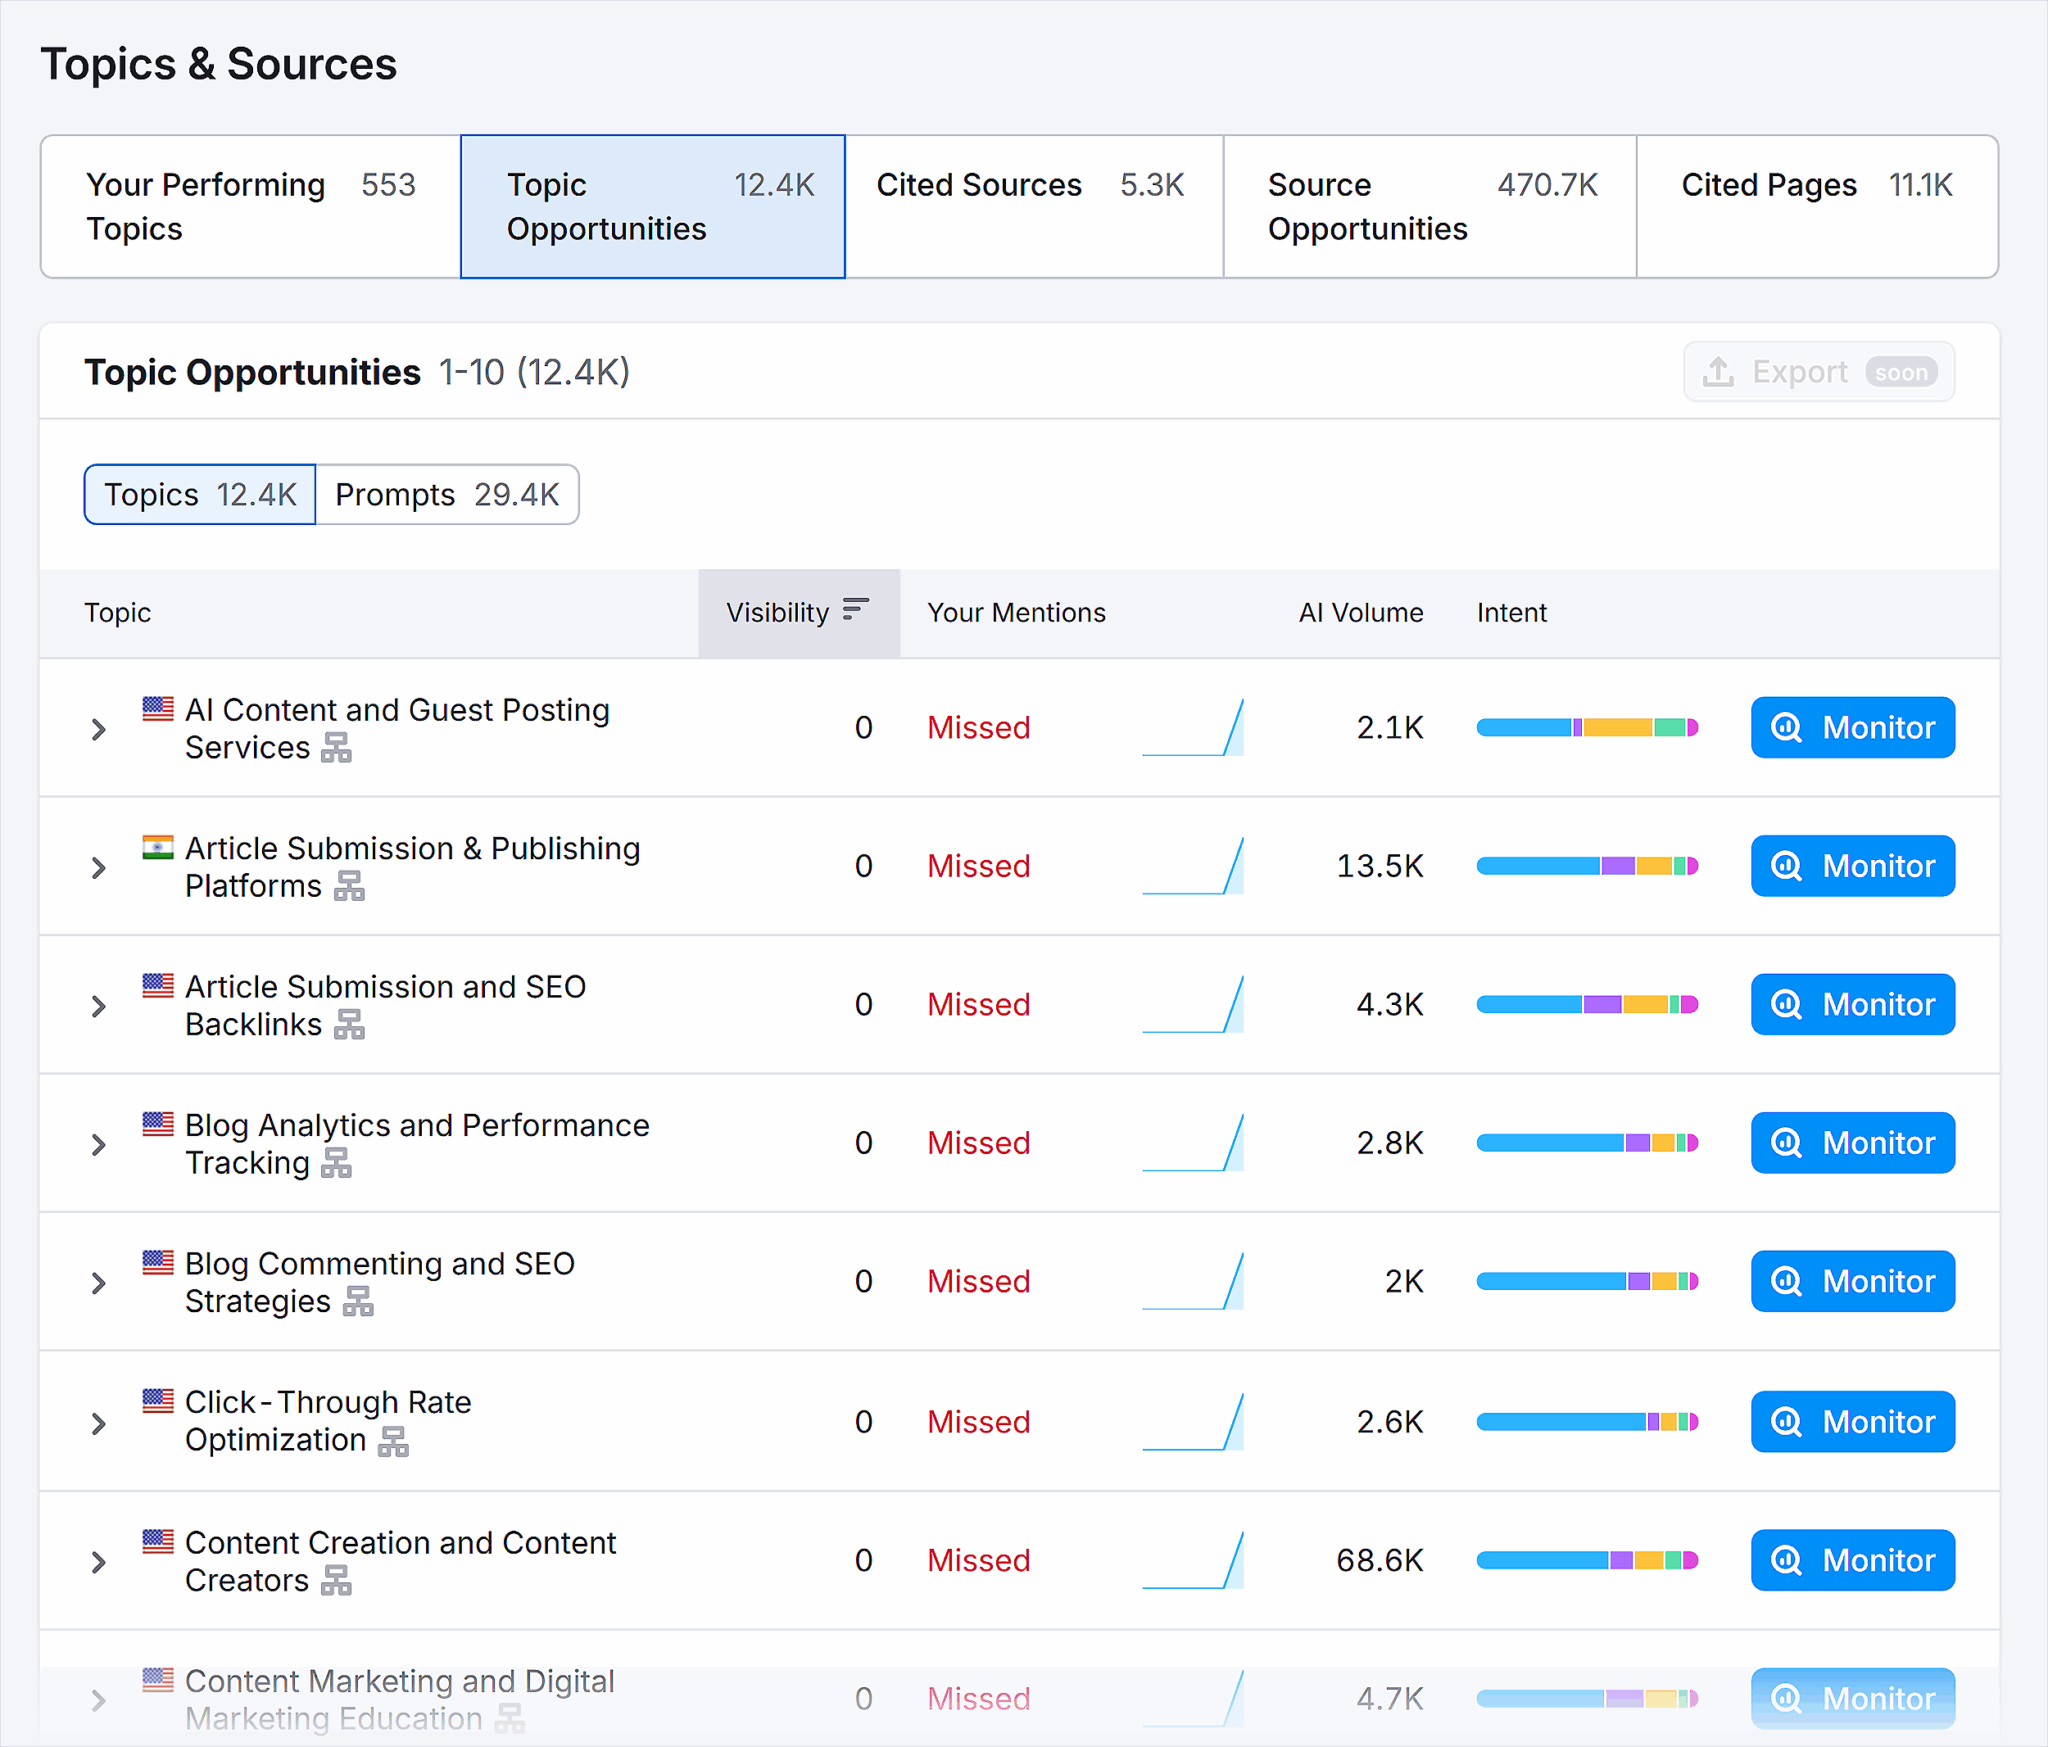Switch to the Topics 12.4K toggle

coord(200,494)
